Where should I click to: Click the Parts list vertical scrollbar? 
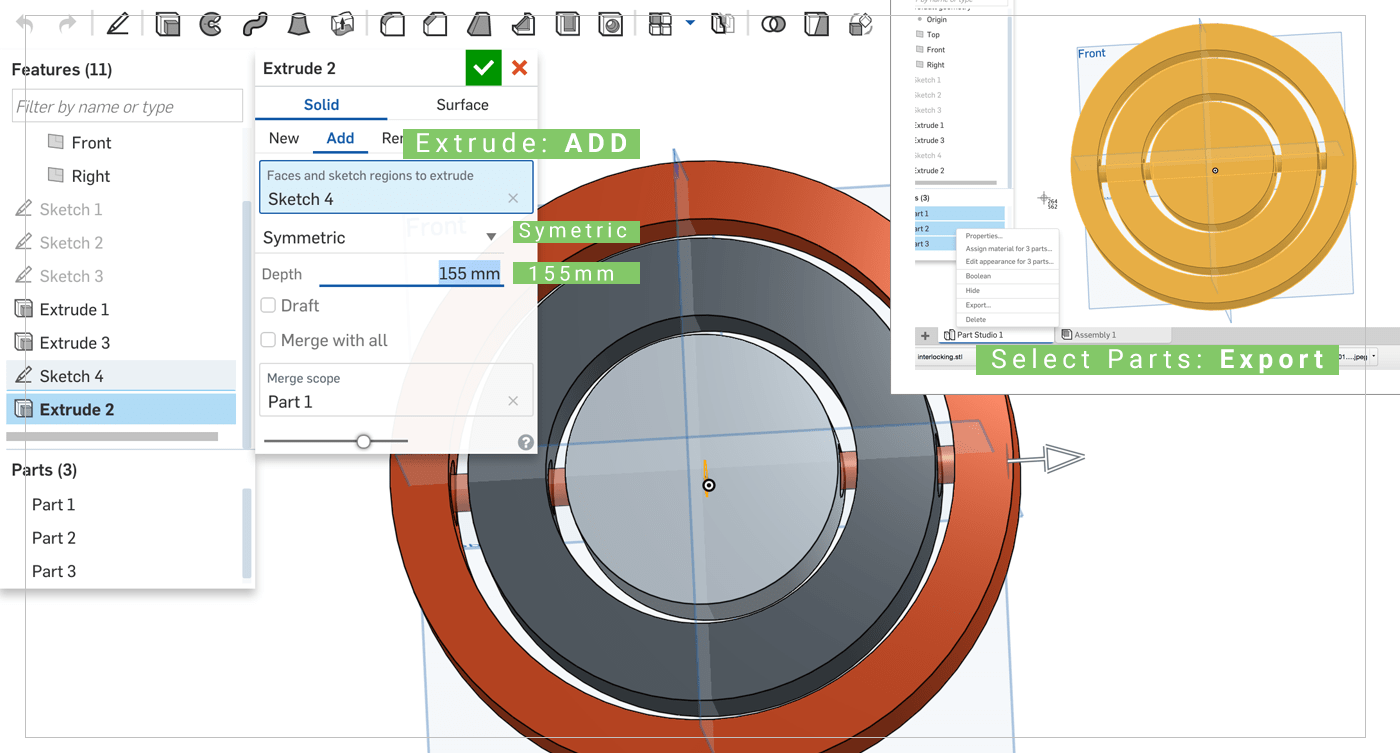(247, 534)
